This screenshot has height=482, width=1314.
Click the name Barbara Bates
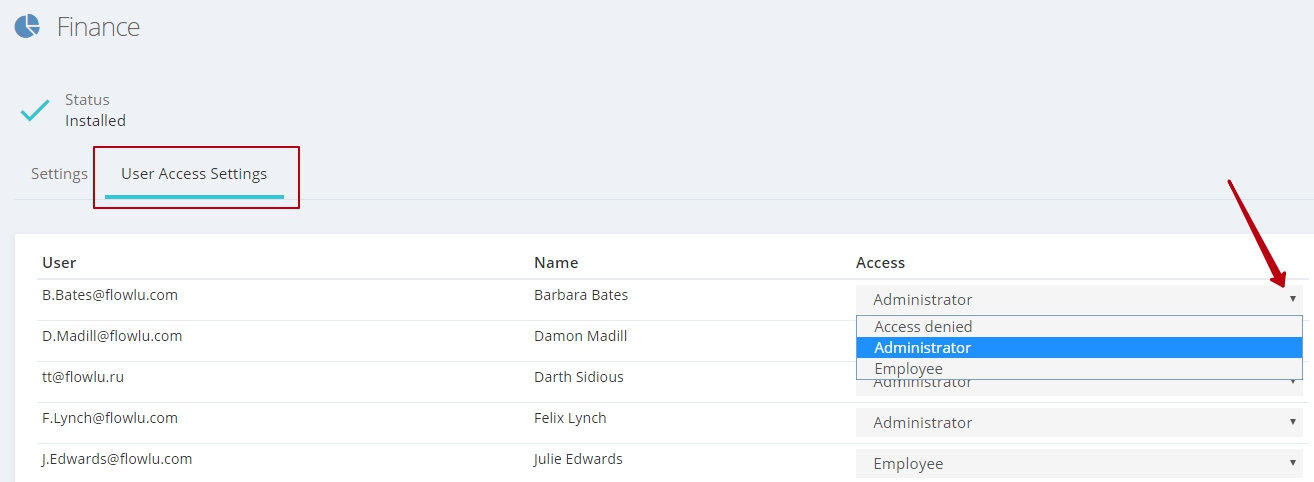(581, 295)
